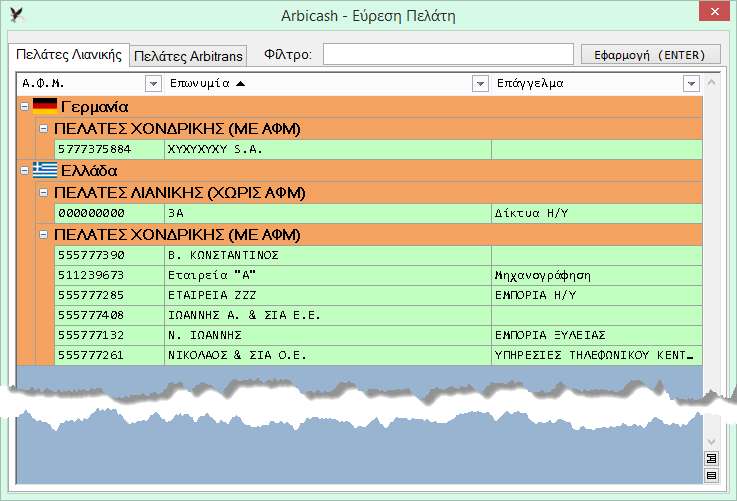This screenshot has height=501, width=737.
Task: Click the Greek flag icon
Action: [45, 170]
